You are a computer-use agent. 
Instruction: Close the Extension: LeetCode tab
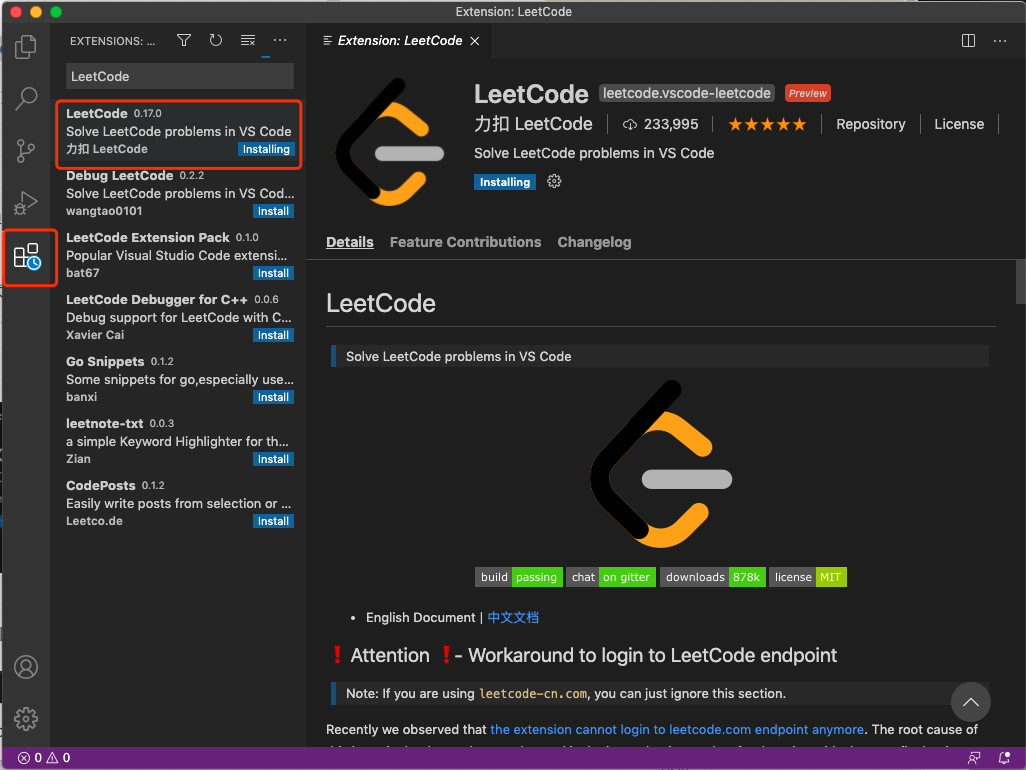(x=475, y=41)
